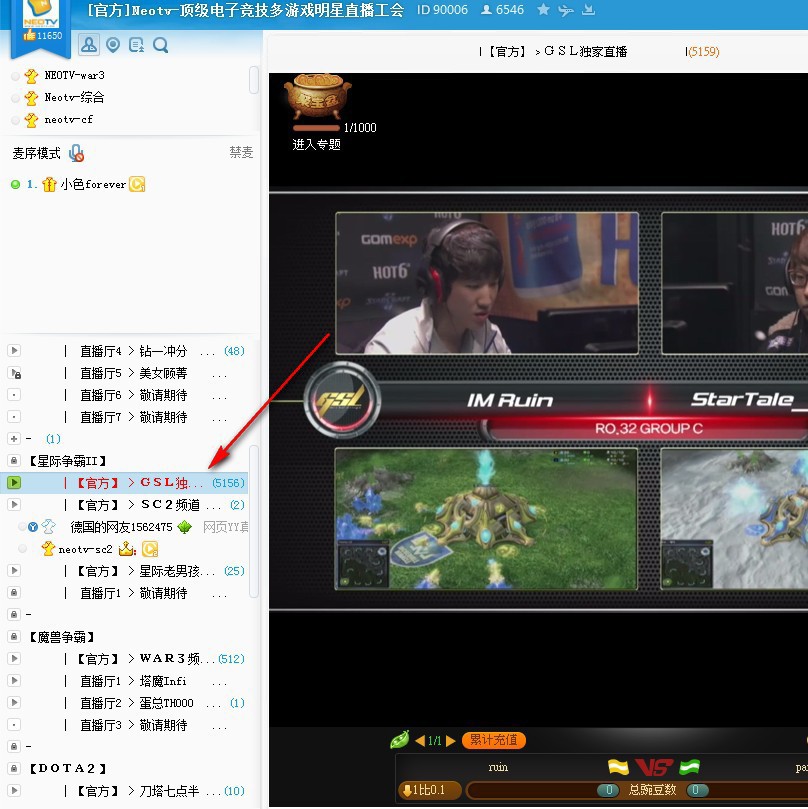Click the crown icon next to neotv-sc2
The image size is (808, 809).
pyautogui.click(x=126, y=549)
